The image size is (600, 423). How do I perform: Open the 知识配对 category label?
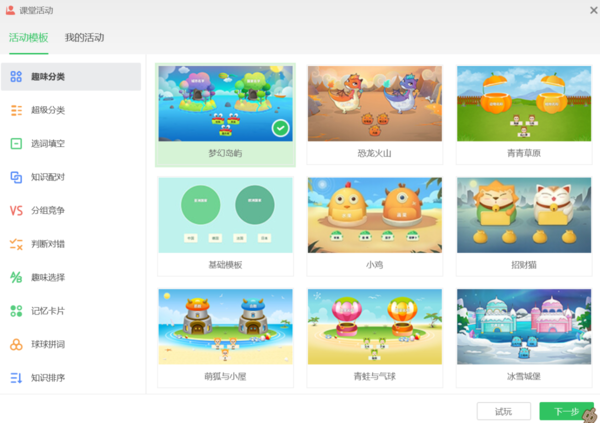pyautogui.click(x=48, y=177)
